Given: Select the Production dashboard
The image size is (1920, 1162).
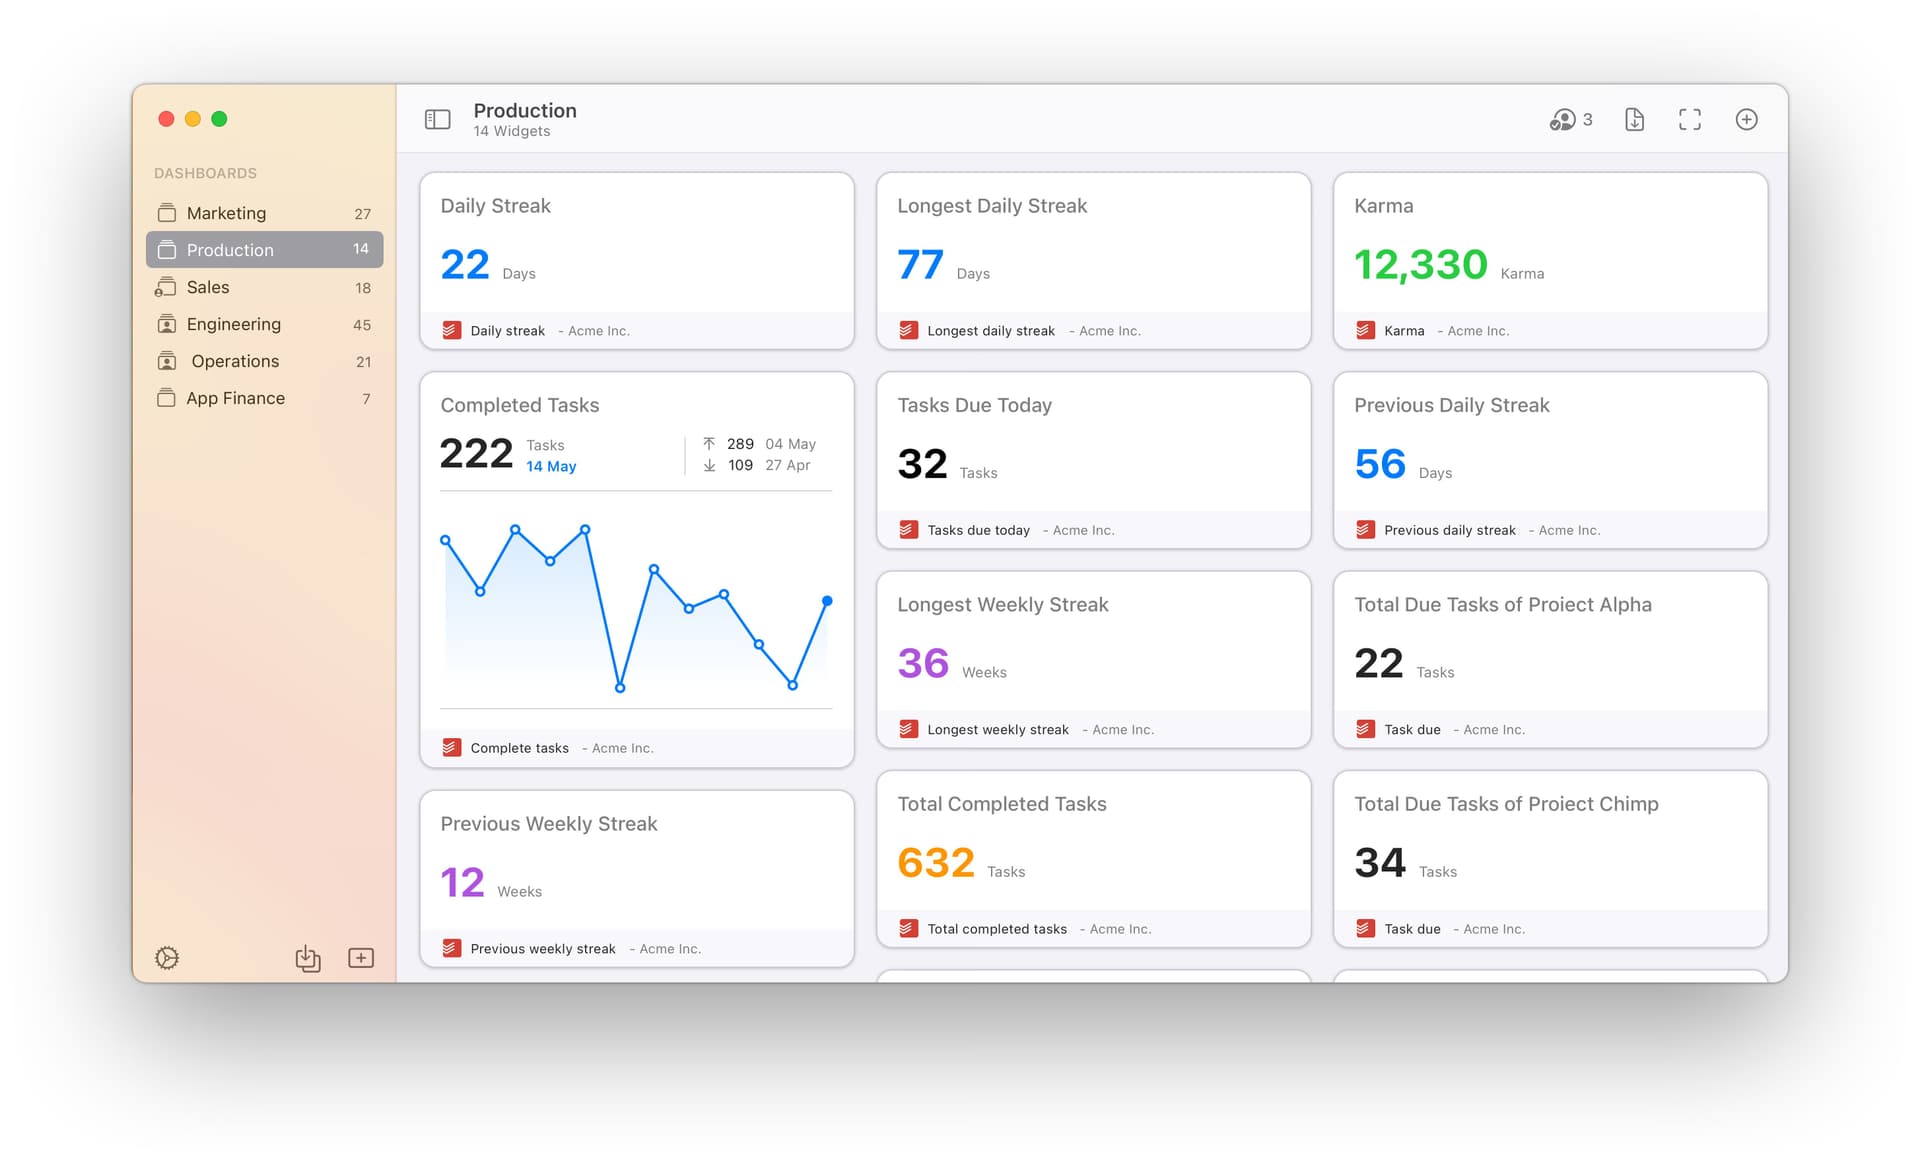Looking at the screenshot, I should click(264, 249).
